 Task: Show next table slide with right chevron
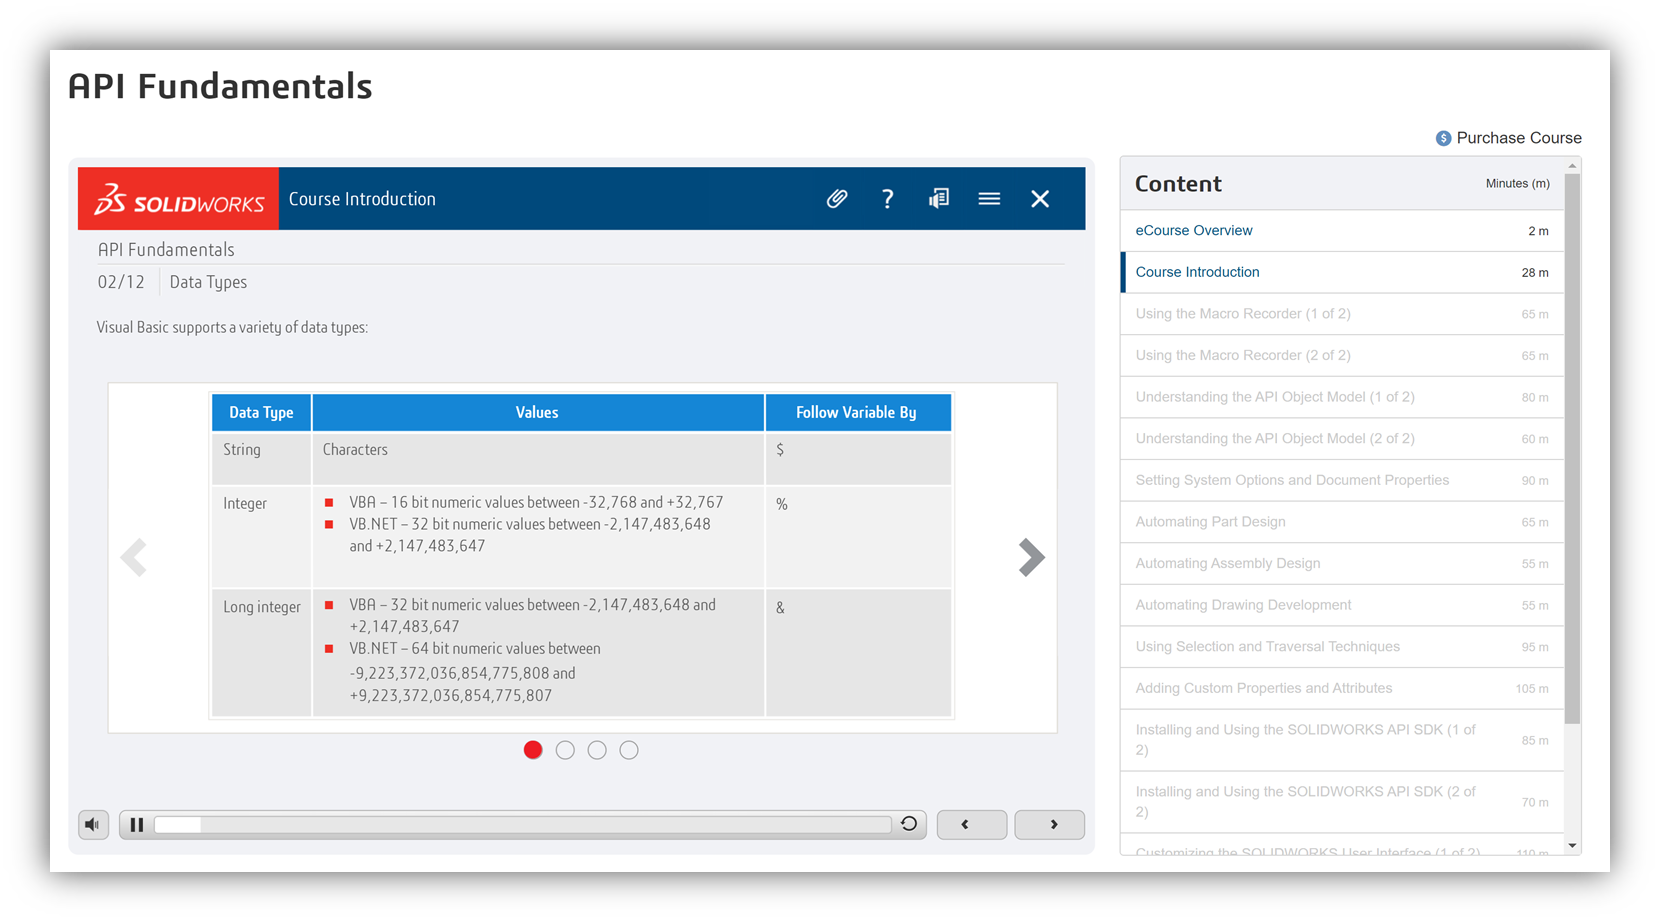(x=1031, y=557)
